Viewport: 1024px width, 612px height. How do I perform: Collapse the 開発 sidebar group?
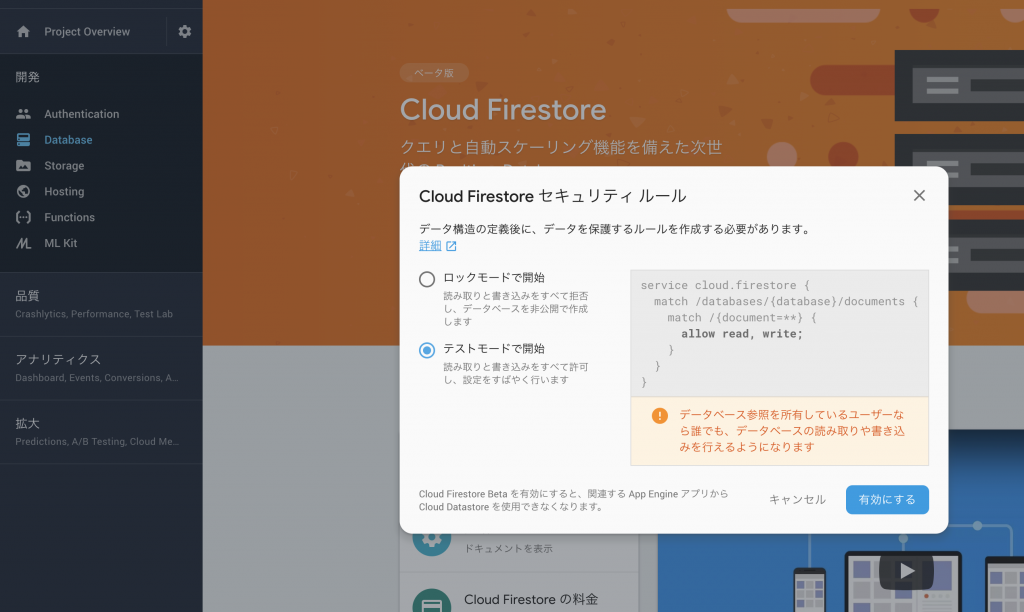27,77
